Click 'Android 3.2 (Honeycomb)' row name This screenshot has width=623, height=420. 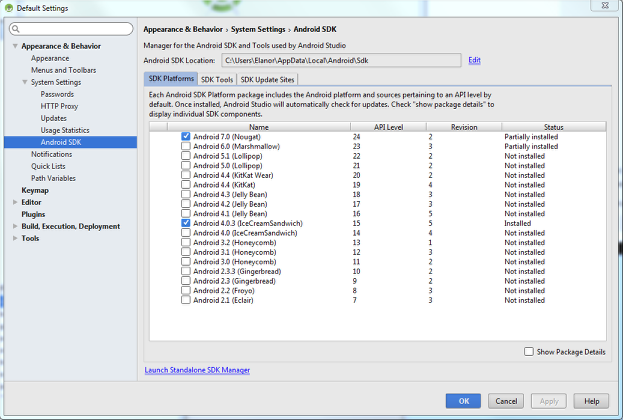click(234, 242)
